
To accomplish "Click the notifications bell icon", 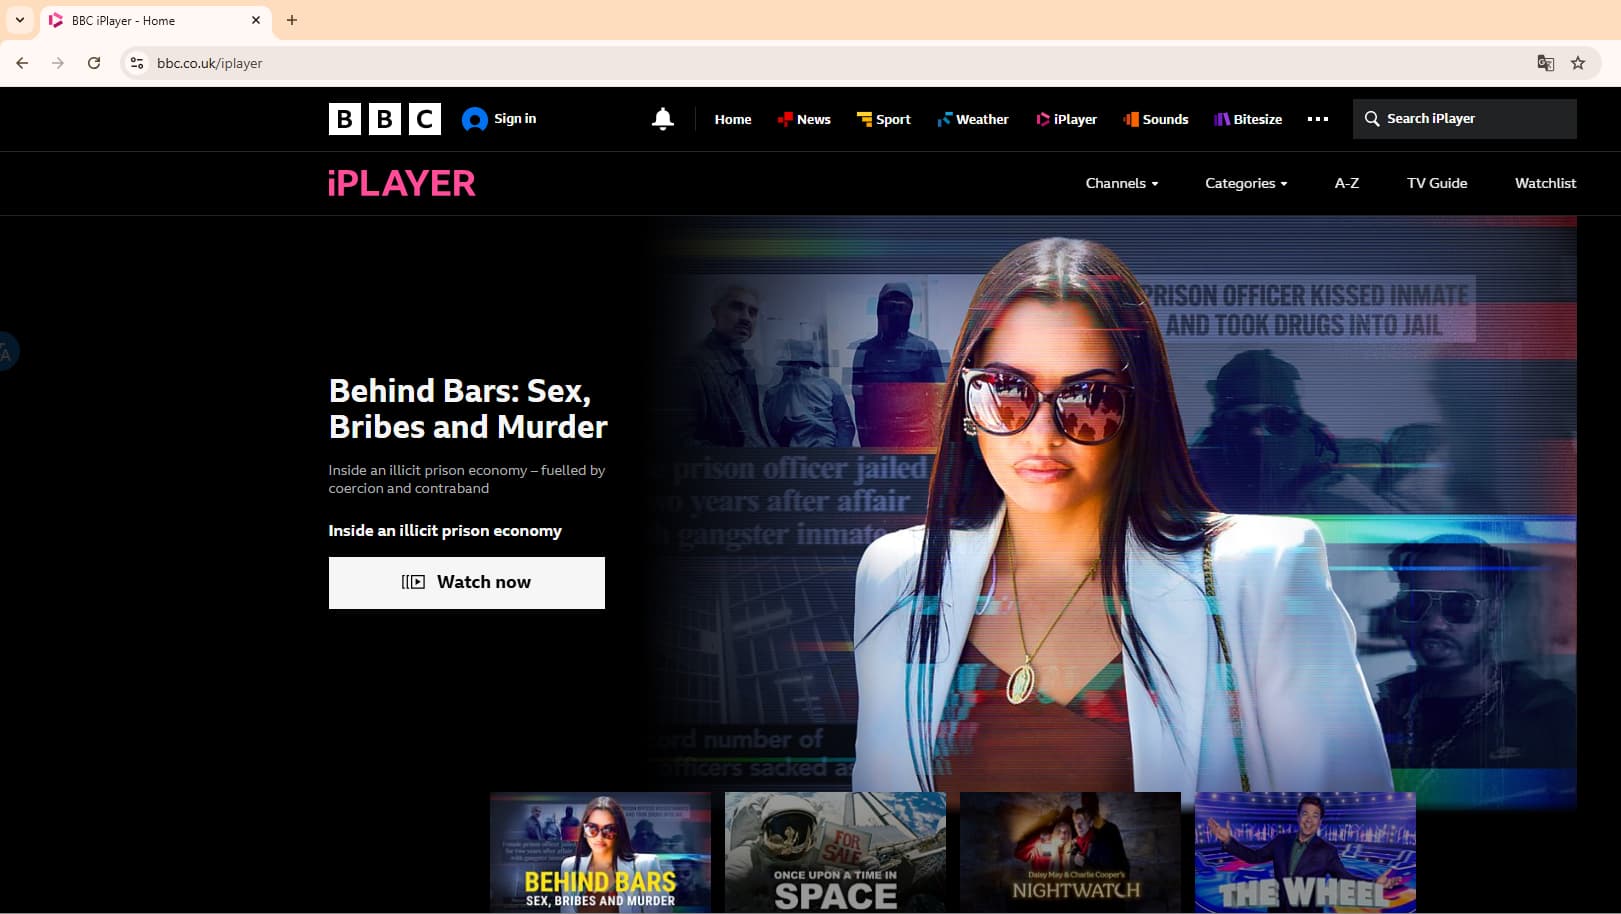I will coord(662,119).
